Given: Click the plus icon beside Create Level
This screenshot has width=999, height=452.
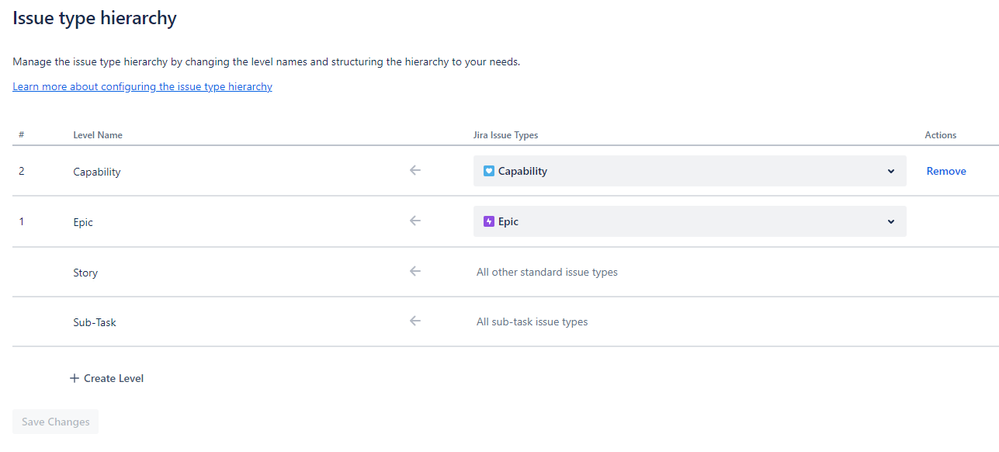Looking at the screenshot, I should (74, 379).
